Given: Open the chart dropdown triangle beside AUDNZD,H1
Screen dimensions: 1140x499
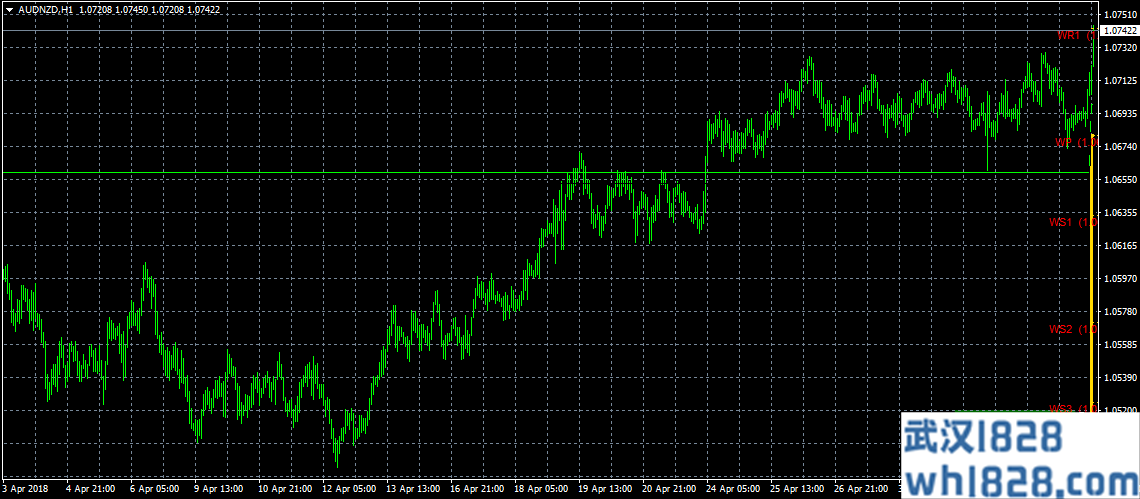Looking at the screenshot, I should 9,9.
